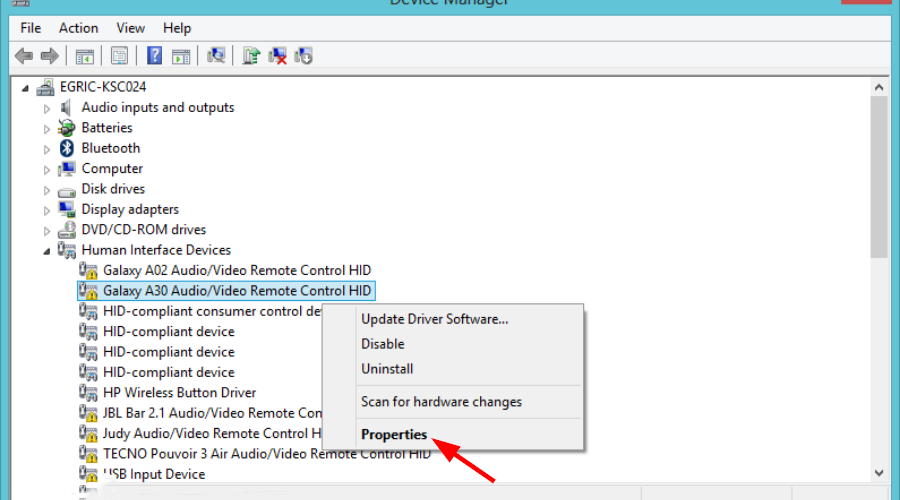Collapse the Human Interface Devices category

pyautogui.click(x=47, y=251)
